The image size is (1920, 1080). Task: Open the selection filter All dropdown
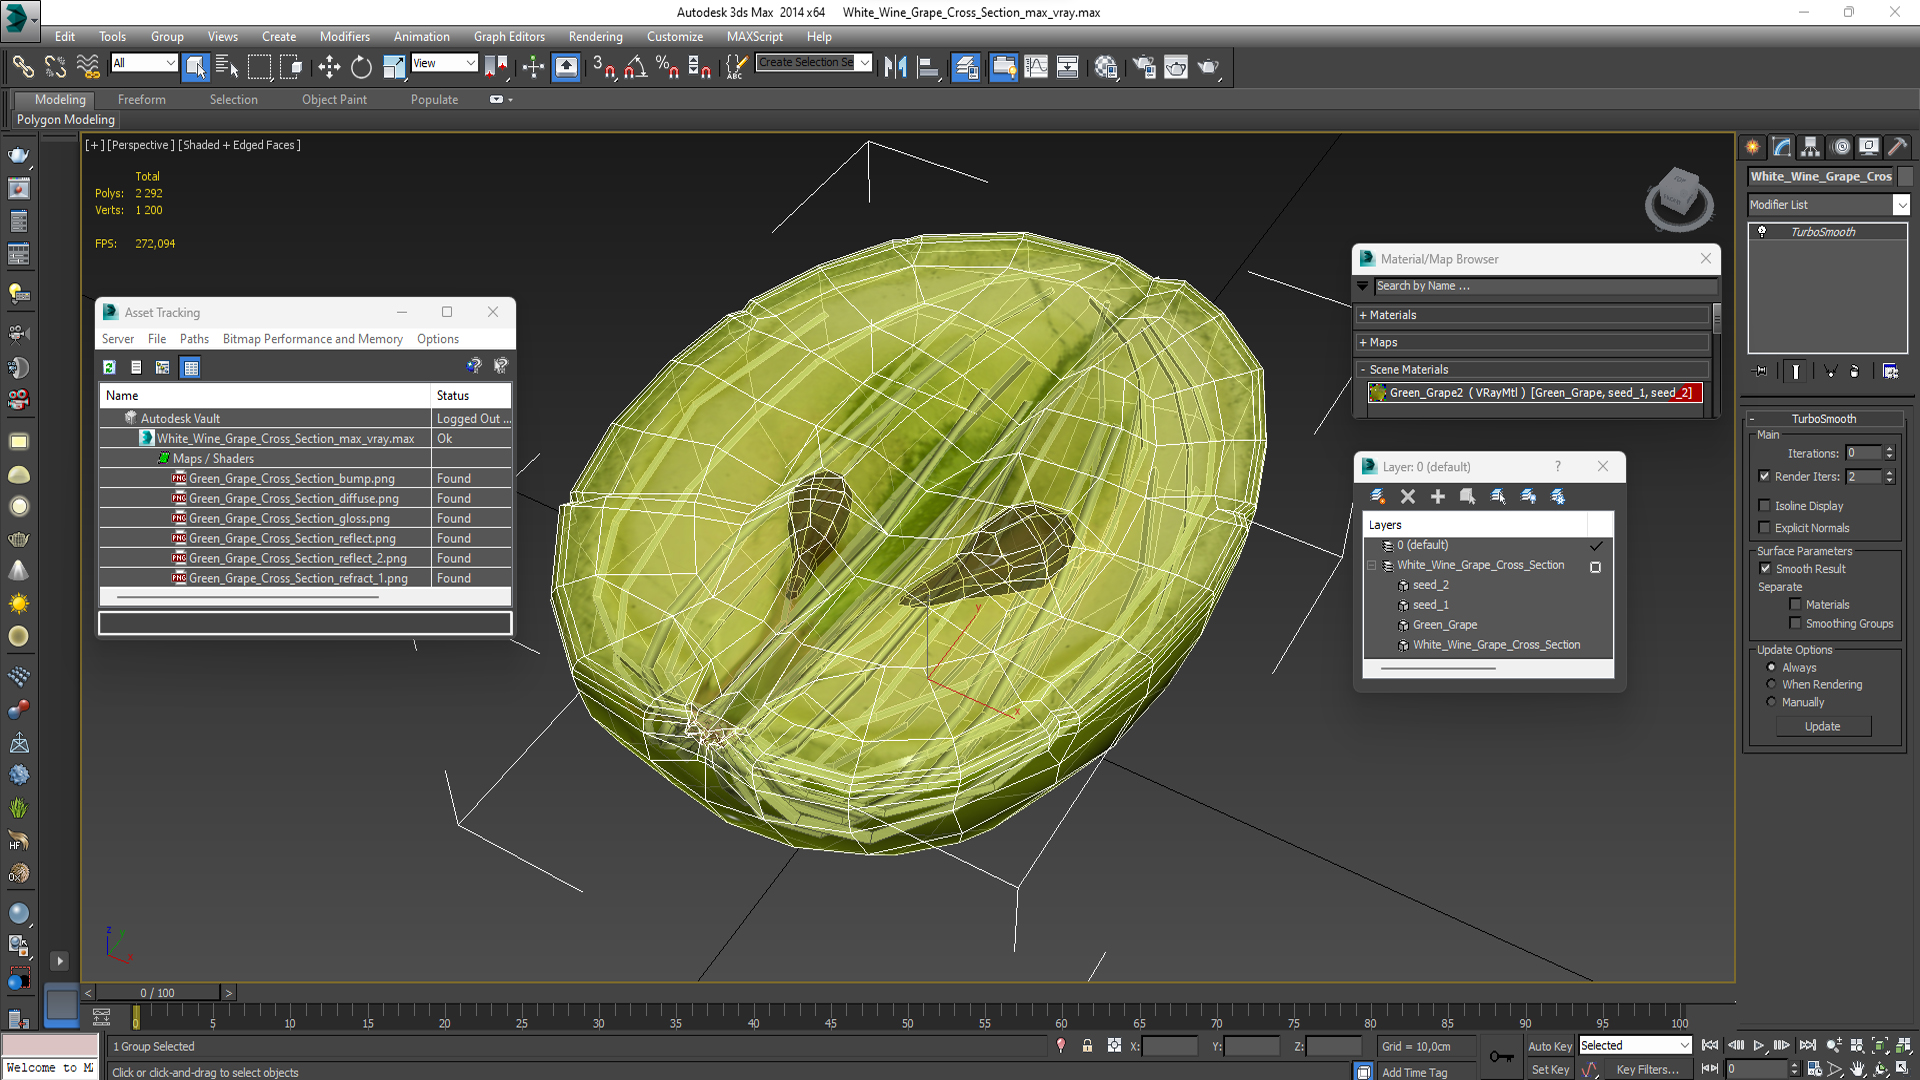point(144,63)
